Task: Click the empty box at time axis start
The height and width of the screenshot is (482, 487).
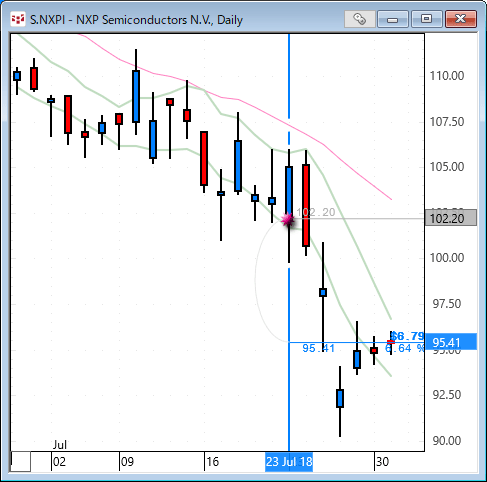Action: tap(21, 462)
